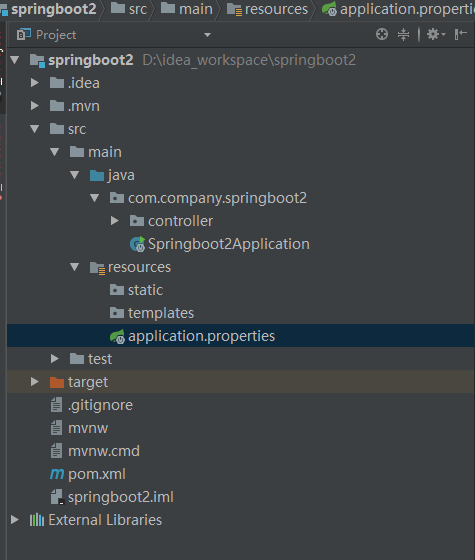Expand the .idea folder arrow

[x=35, y=83]
